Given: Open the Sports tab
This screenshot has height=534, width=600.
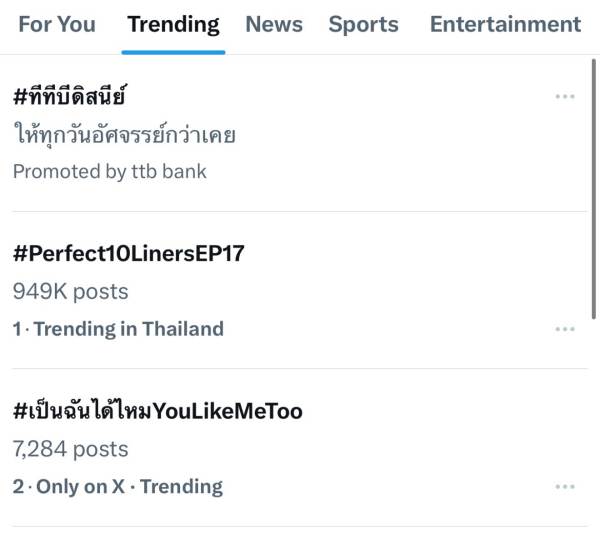Looking at the screenshot, I should tap(363, 24).
